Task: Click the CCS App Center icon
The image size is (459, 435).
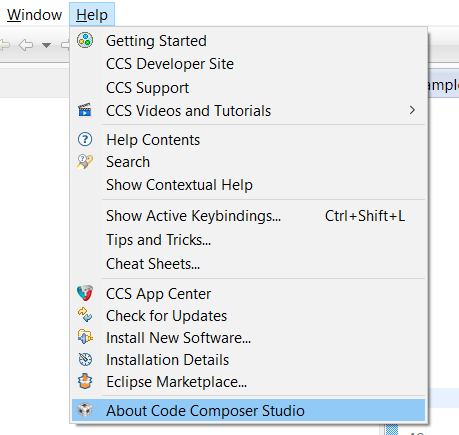Action: click(85, 293)
